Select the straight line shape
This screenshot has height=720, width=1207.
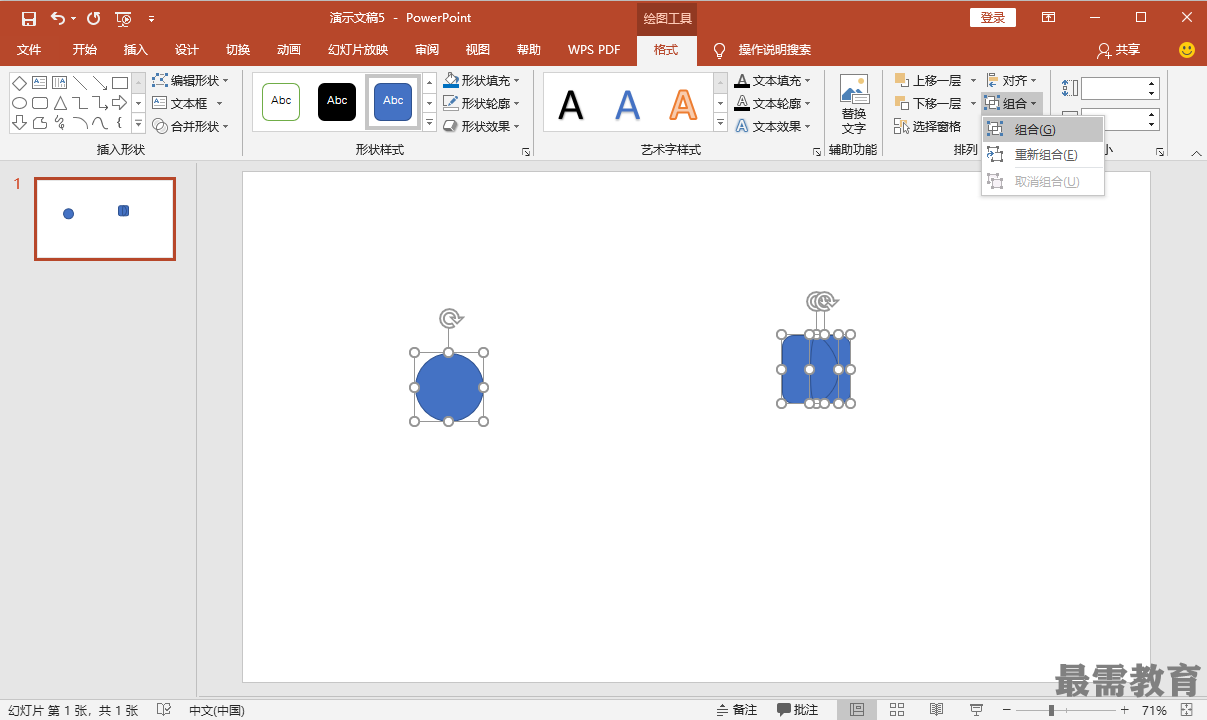(80, 83)
